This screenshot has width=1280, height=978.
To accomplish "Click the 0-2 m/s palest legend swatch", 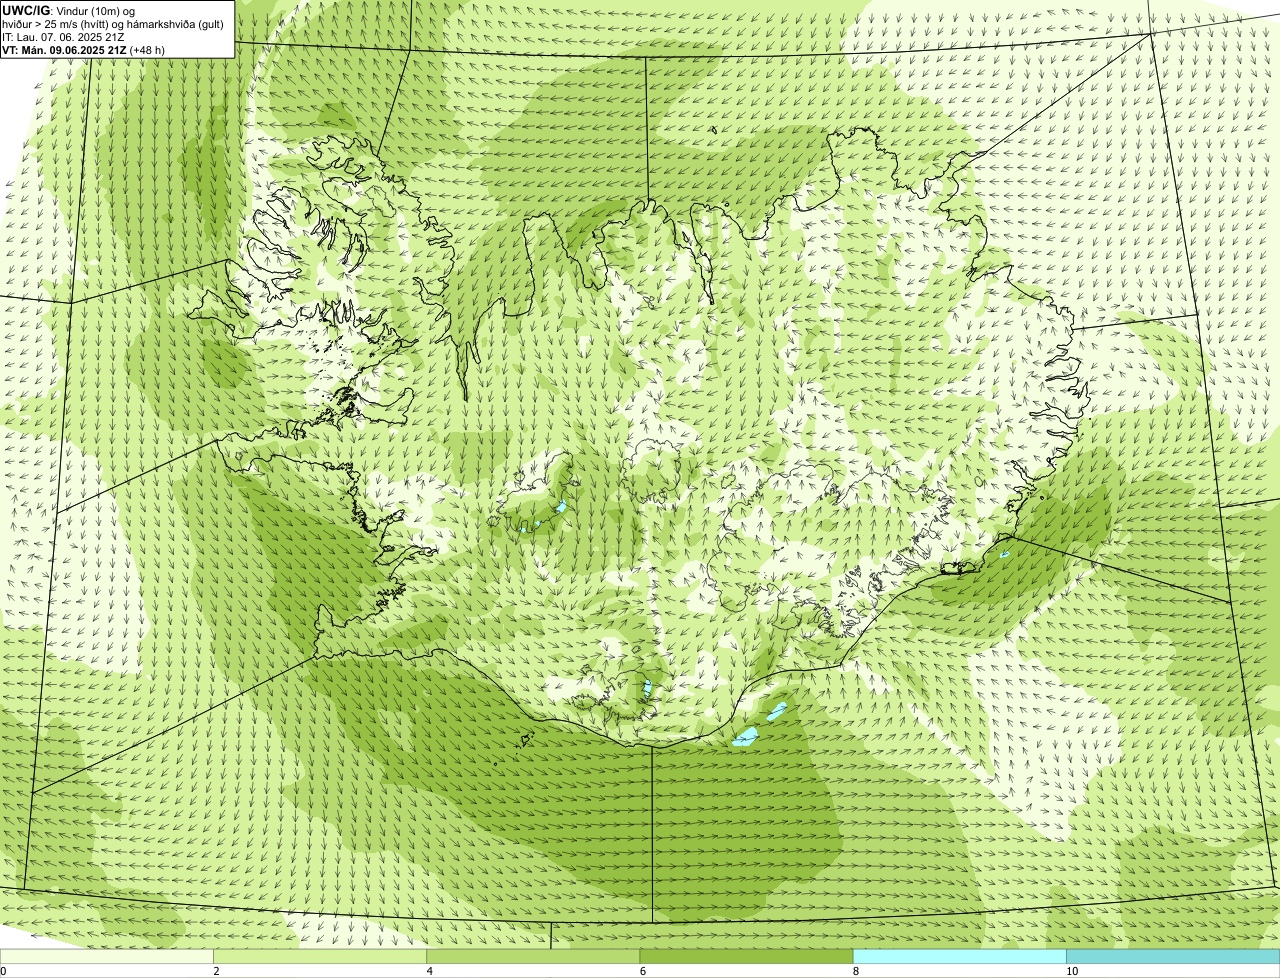I will tap(106, 956).
